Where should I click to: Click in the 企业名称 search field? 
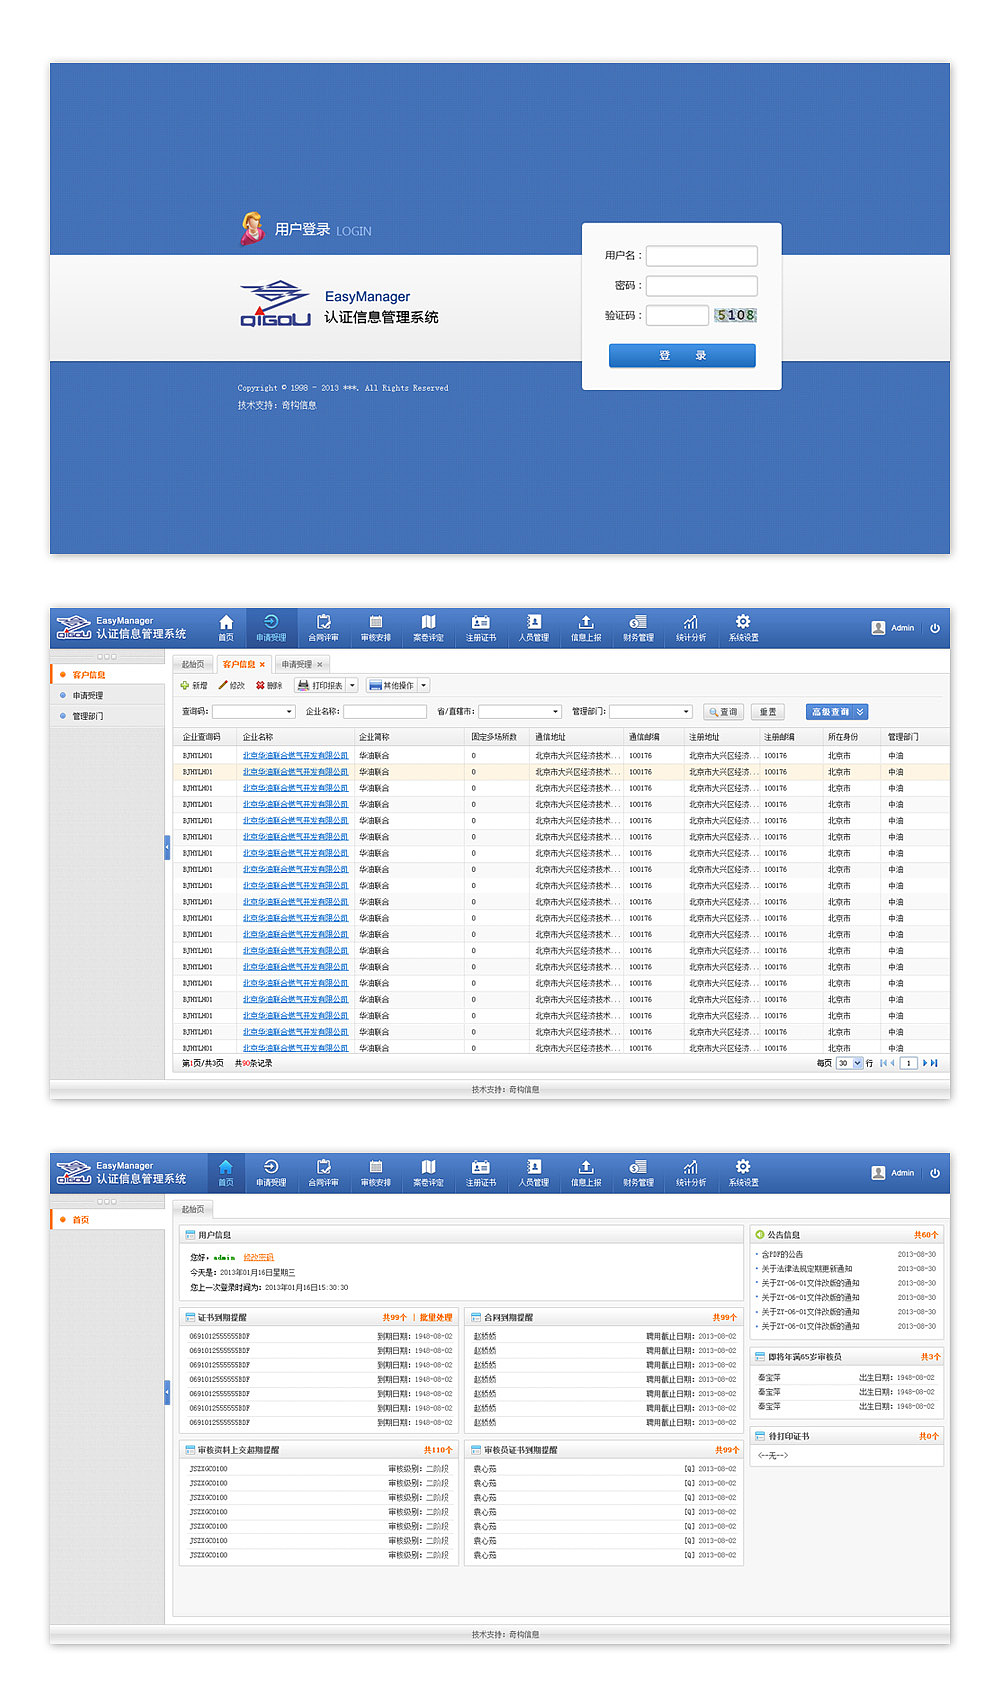click(385, 712)
